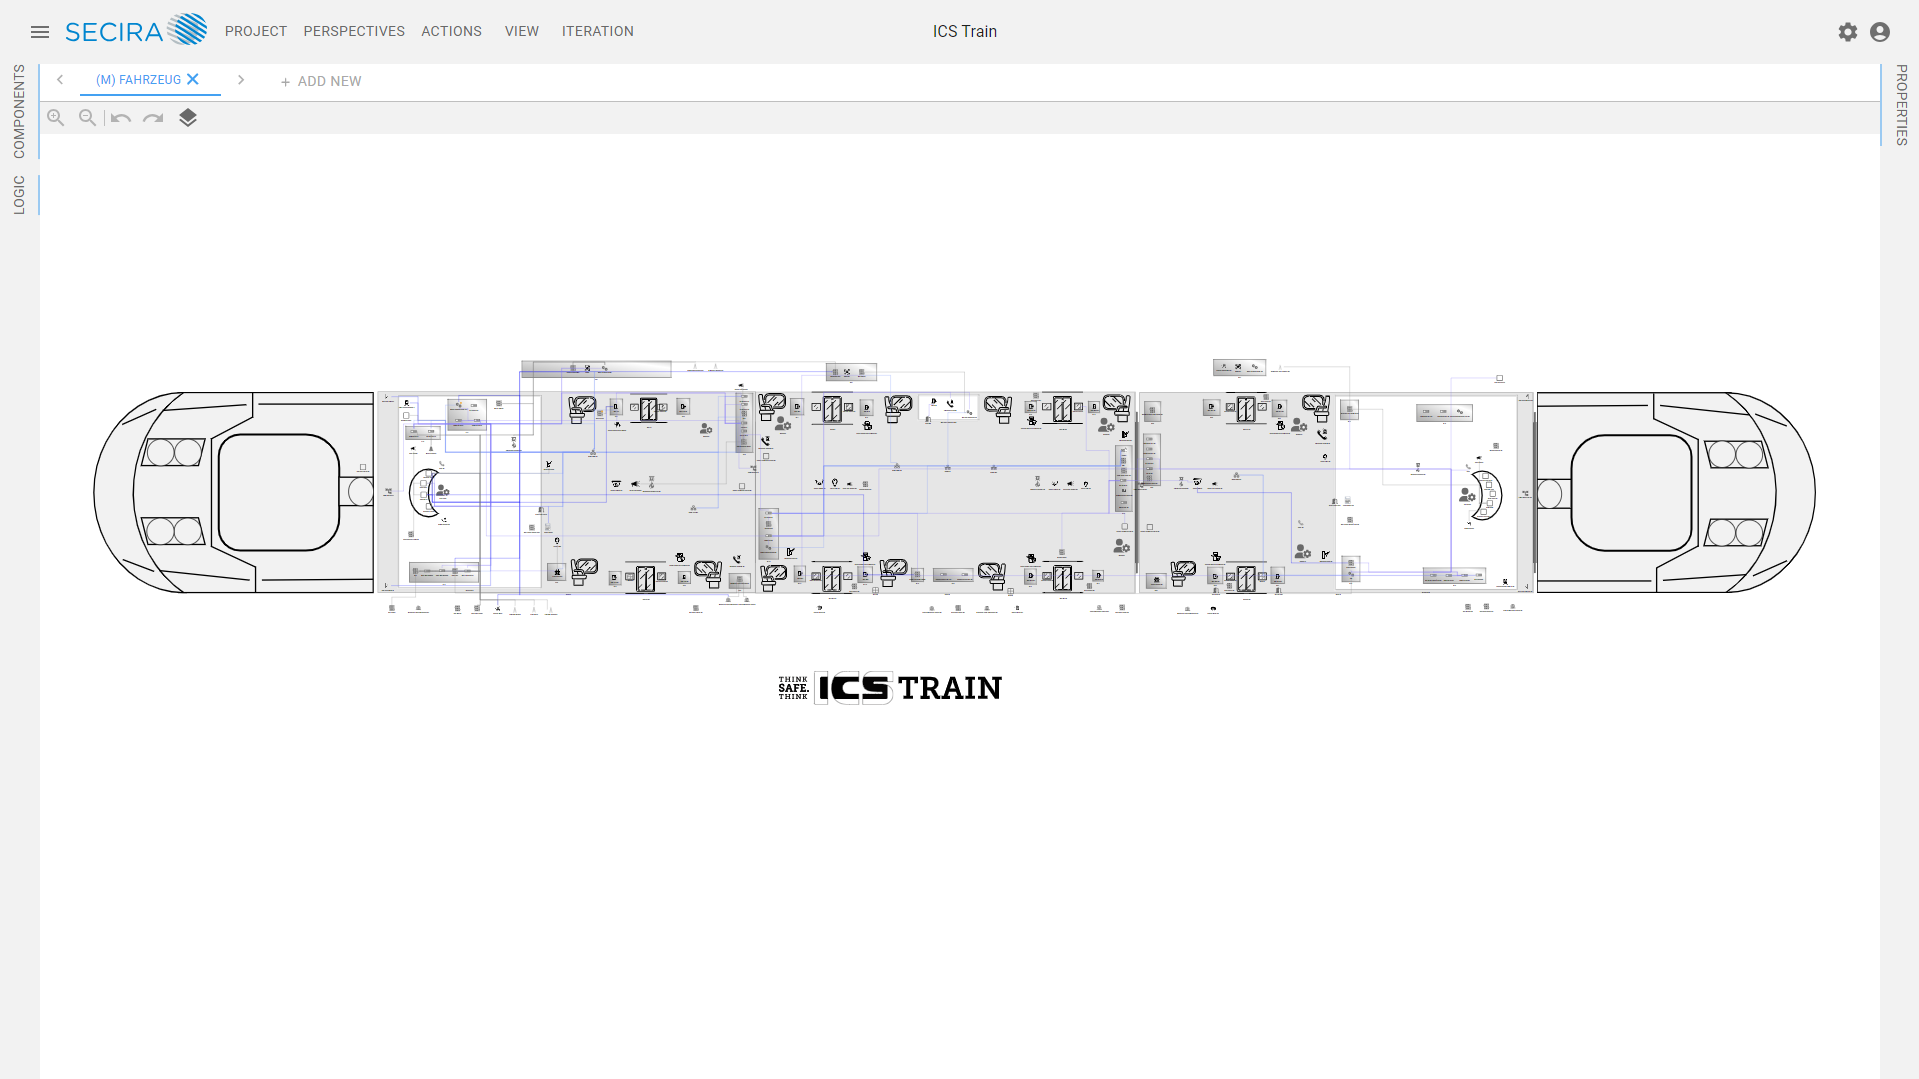Go to next tabs with right chevron
Viewport: 1919px width, 1079px height.
point(241,80)
